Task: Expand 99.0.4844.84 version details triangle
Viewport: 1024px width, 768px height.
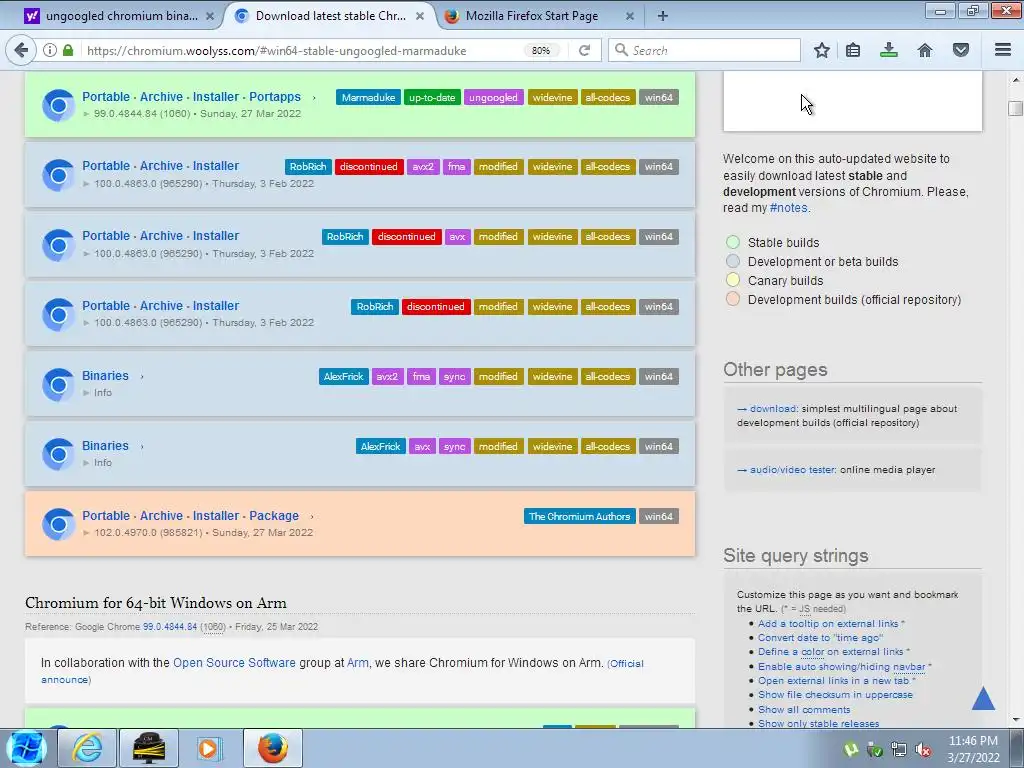Action: tap(86, 114)
